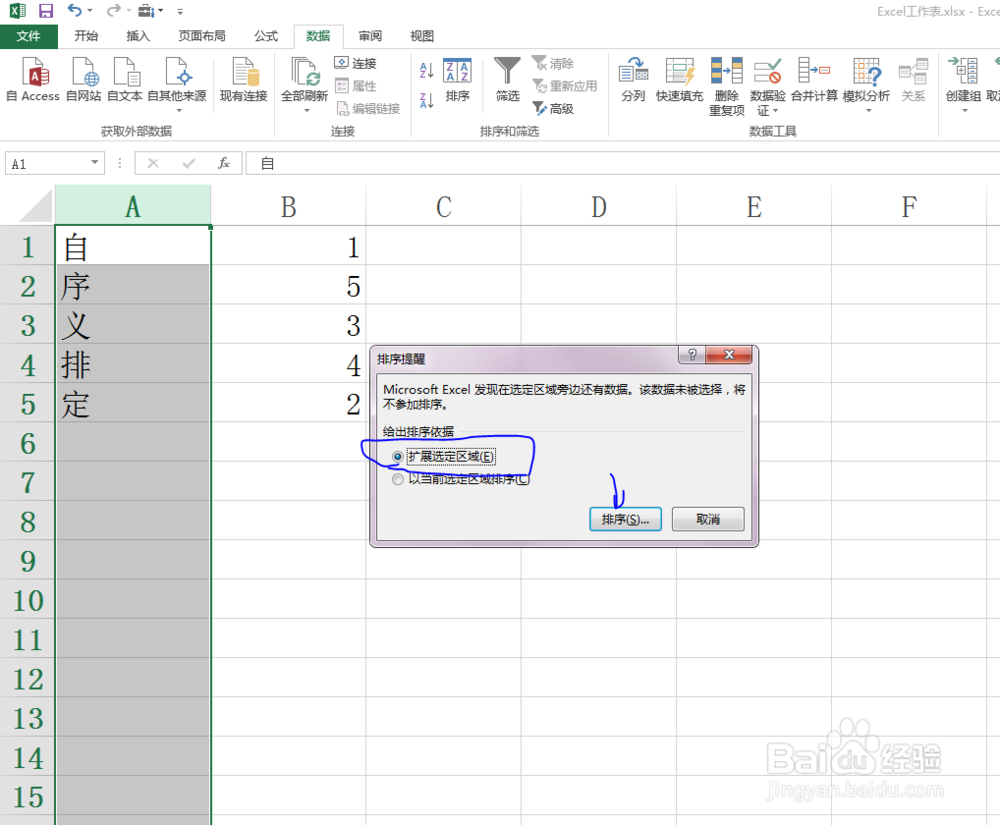
Task: Click Flash Fill (快速填充)
Action: 679,79
